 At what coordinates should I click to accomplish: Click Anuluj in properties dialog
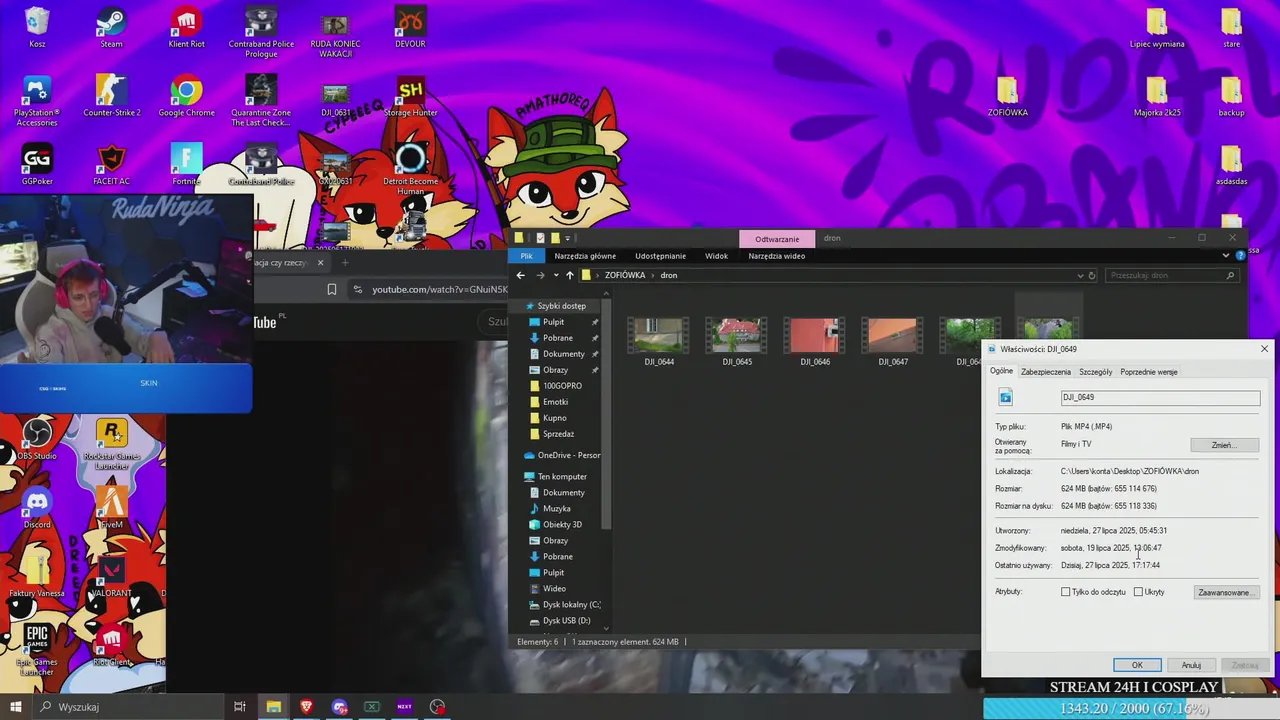(x=1191, y=665)
